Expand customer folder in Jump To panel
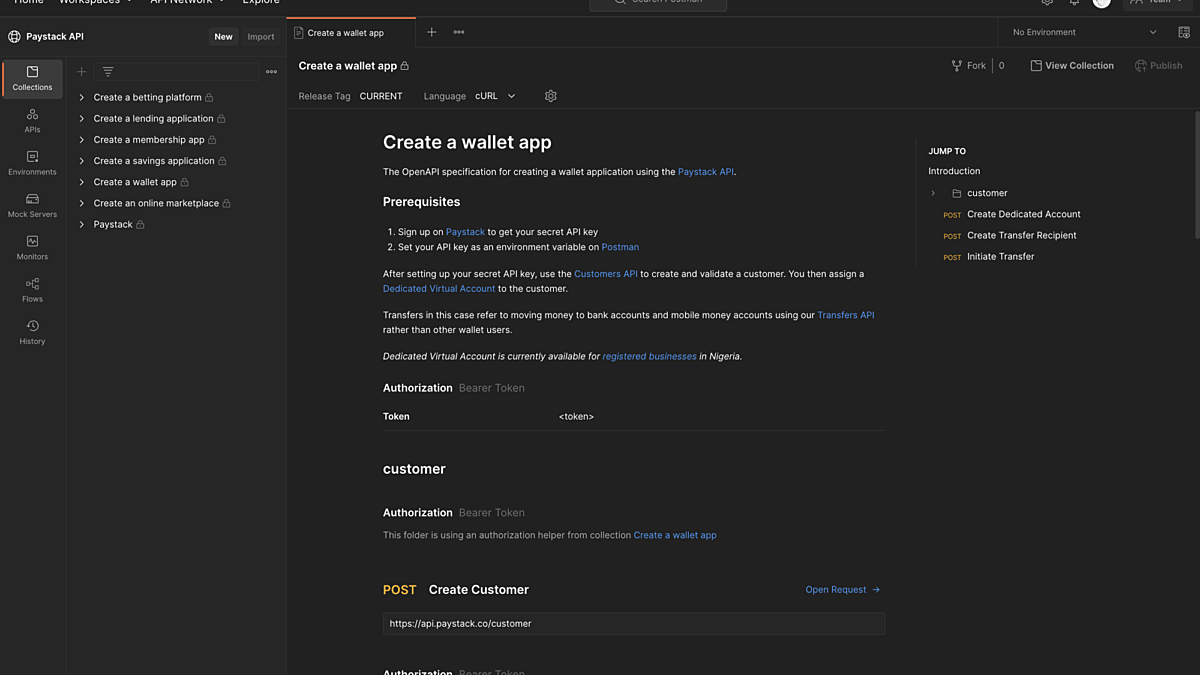This screenshot has width=1200, height=675. tap(933, 193)
